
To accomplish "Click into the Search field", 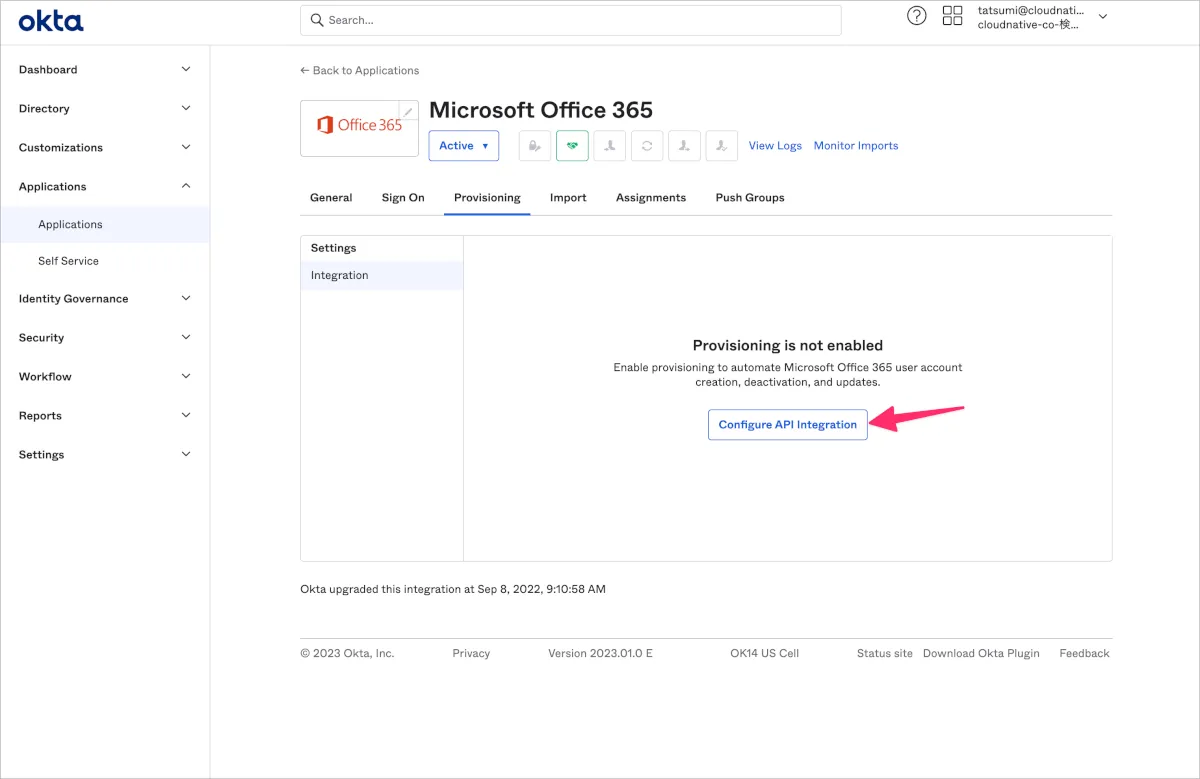I will [x=570, y=20].
